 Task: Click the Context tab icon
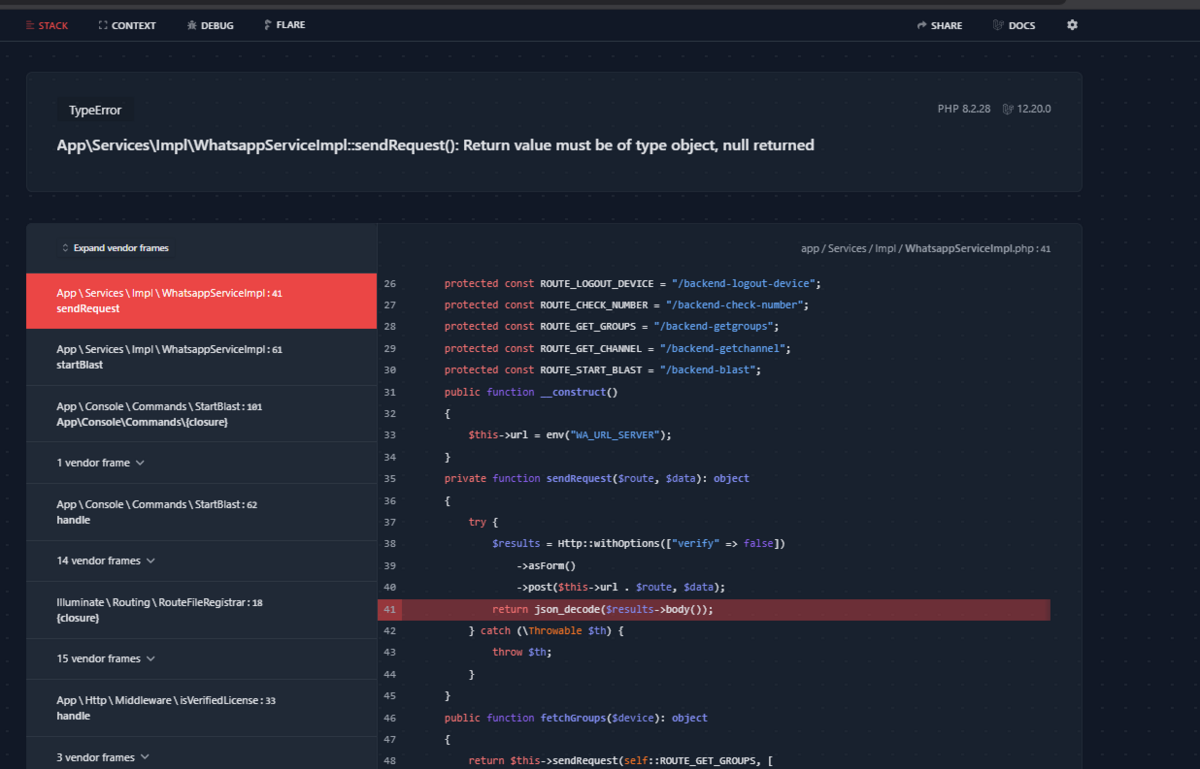(103, 26)
